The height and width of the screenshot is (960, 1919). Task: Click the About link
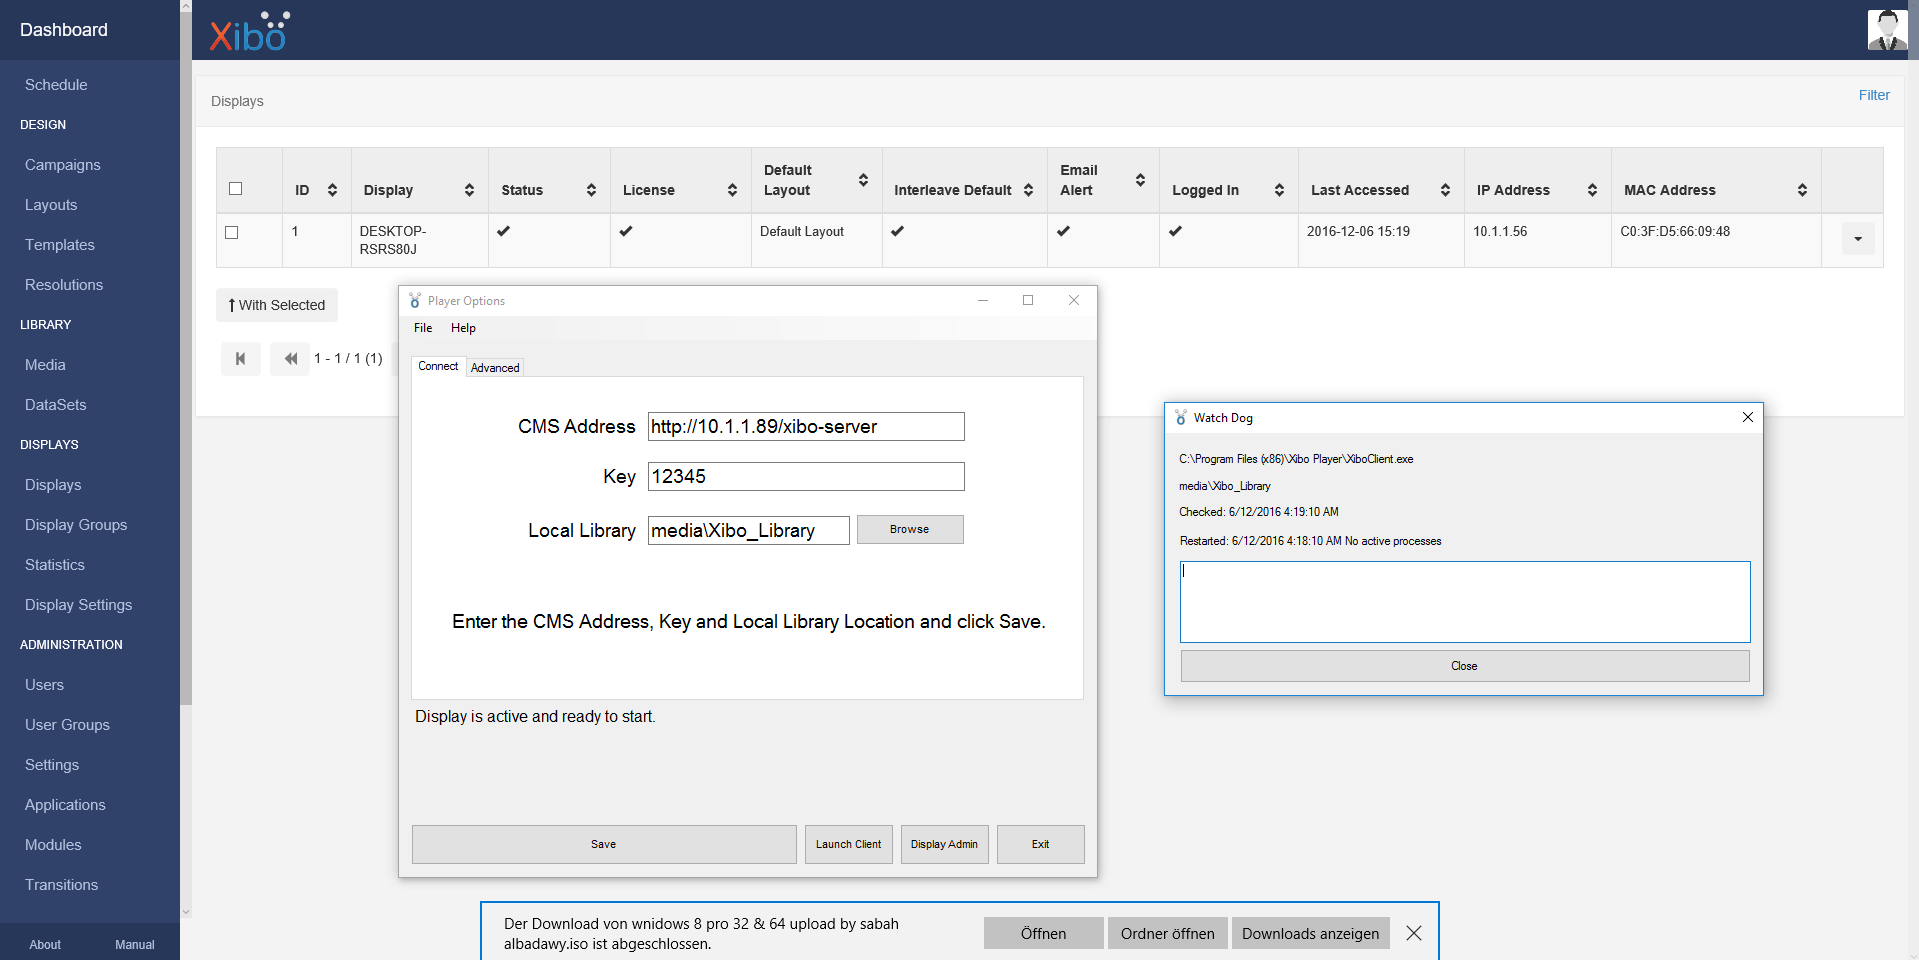45,945
